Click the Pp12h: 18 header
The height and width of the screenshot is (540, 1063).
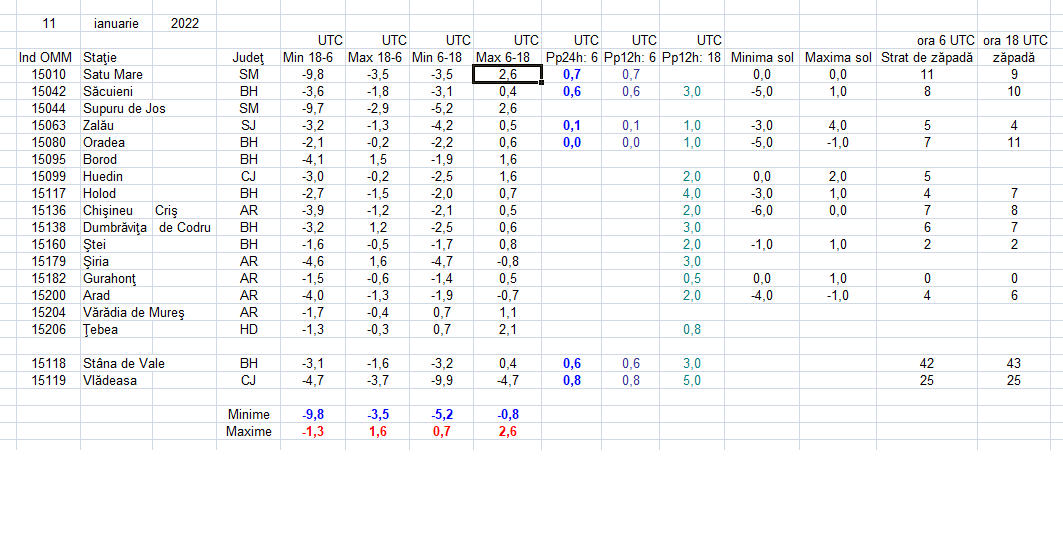click(x=691, y=58)
